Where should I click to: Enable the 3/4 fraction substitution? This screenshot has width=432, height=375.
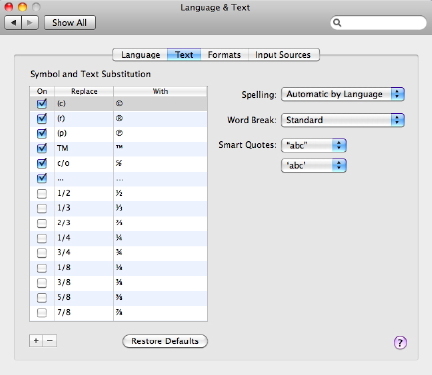42,253
